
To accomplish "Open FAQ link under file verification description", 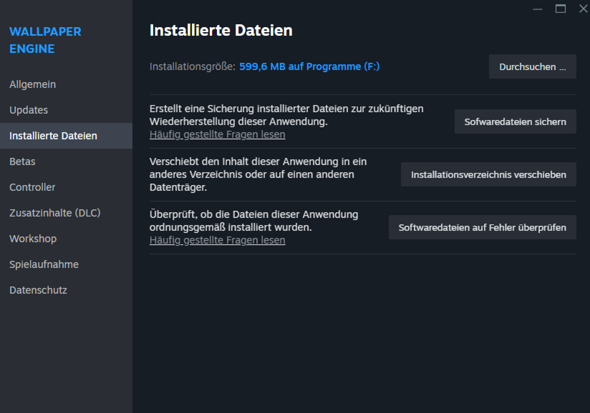I will tap(217, 240).
